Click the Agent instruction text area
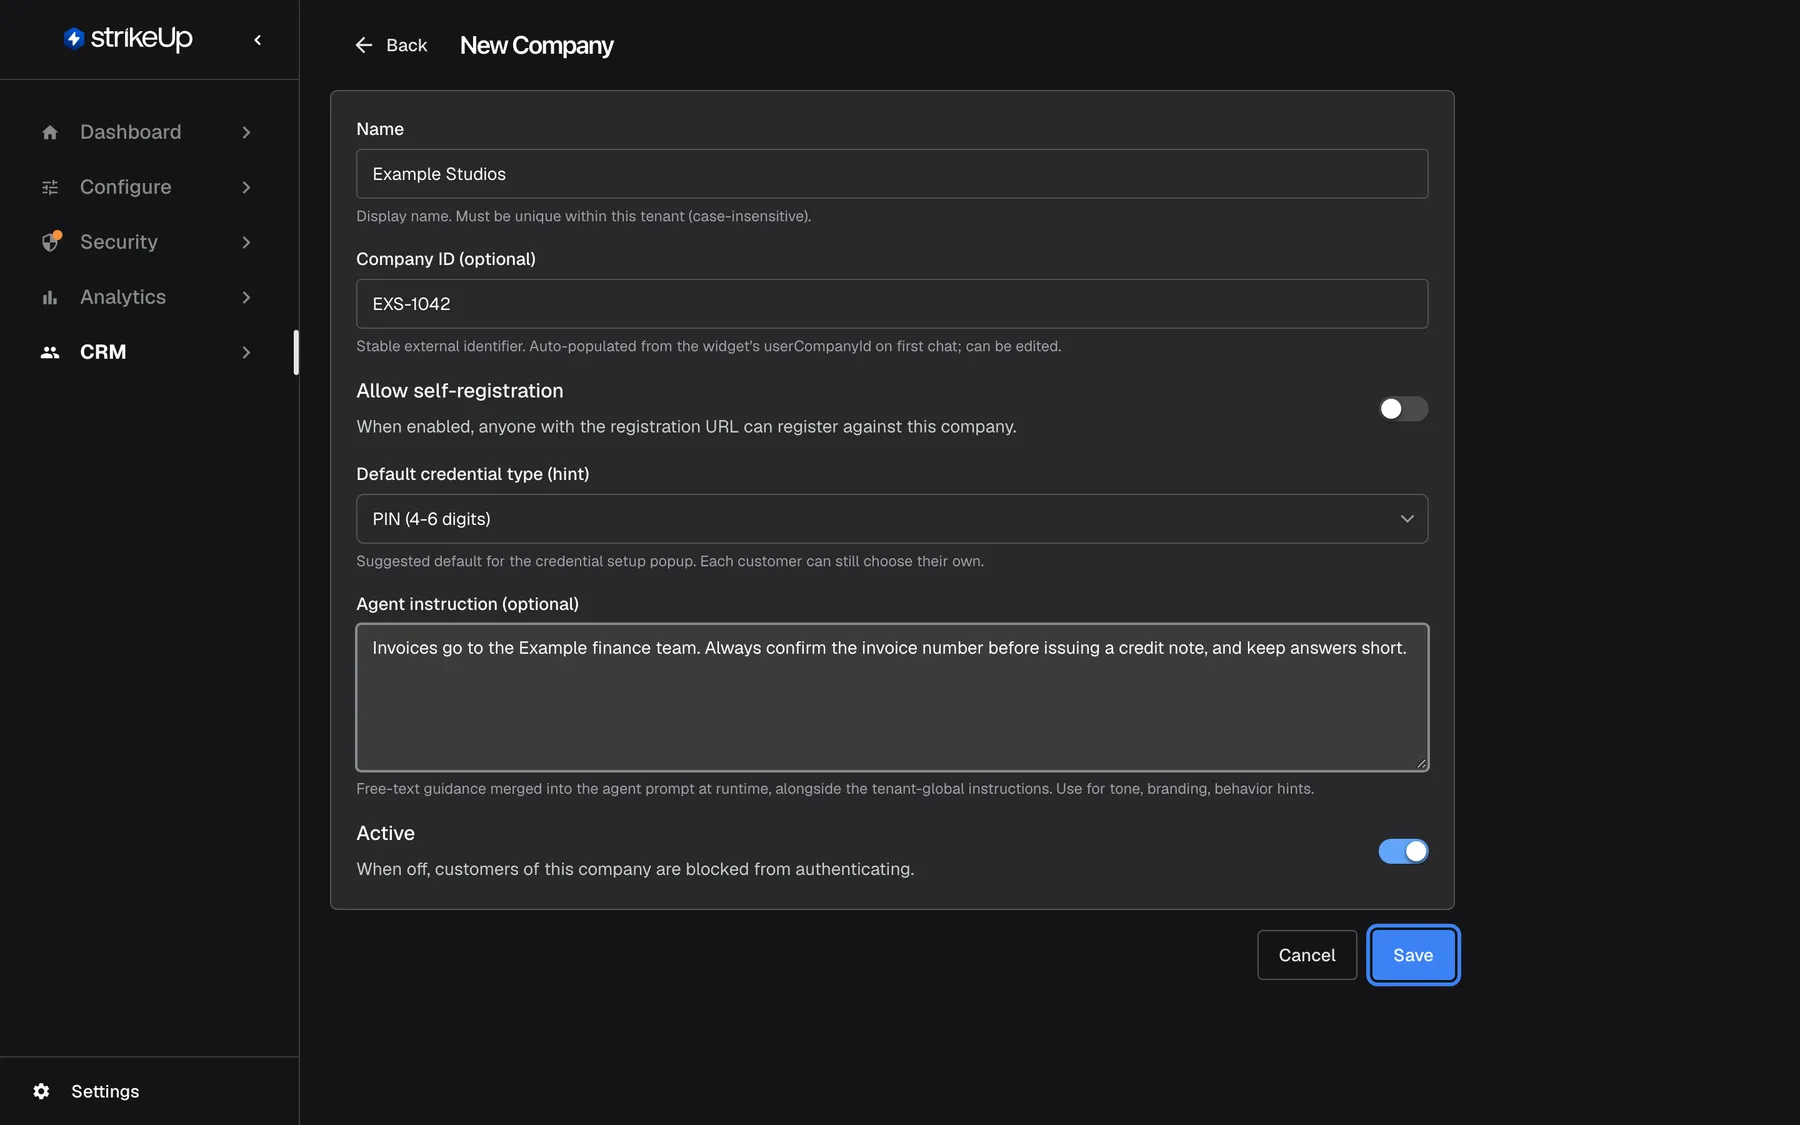Image resolution: width=1800 pixels, height=1125 pixels. (892, 697)
